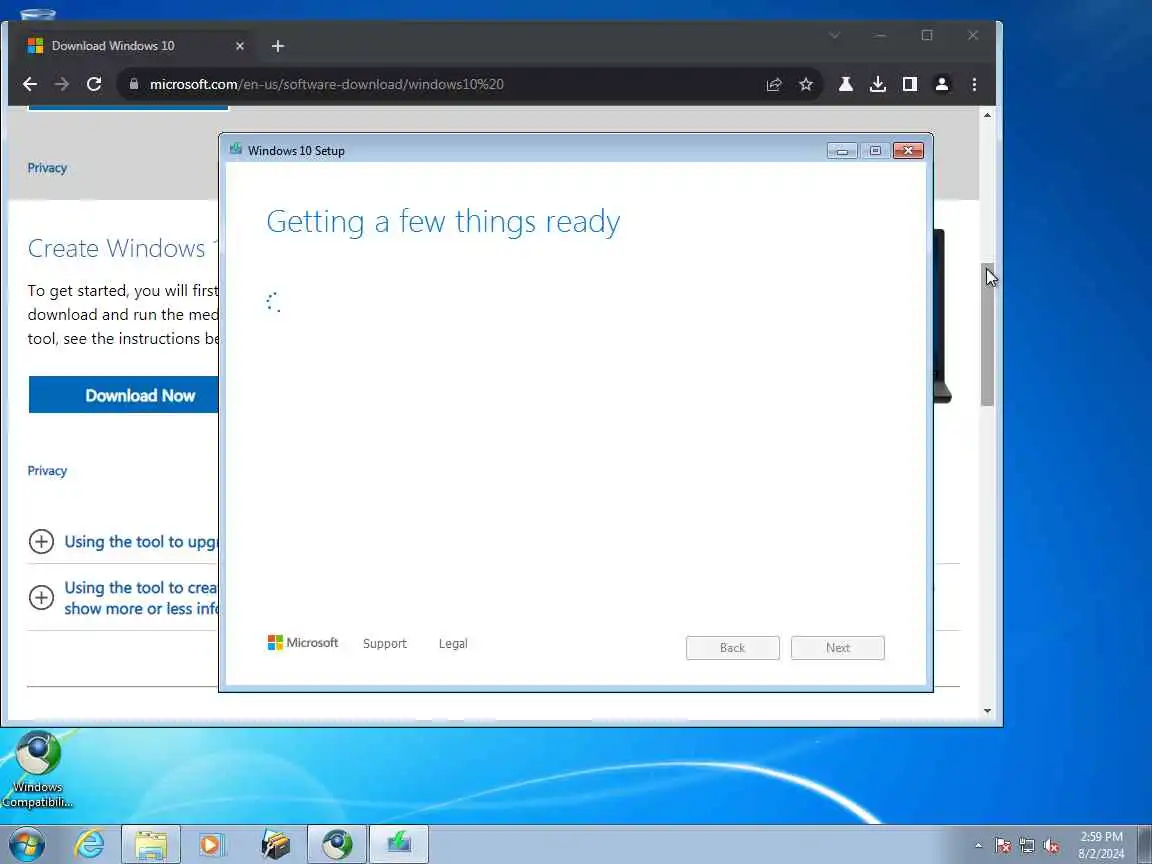Open the Windows Compatibility desktop shortcut
The height and width of the screenshot is (864, 1152).
37,769
